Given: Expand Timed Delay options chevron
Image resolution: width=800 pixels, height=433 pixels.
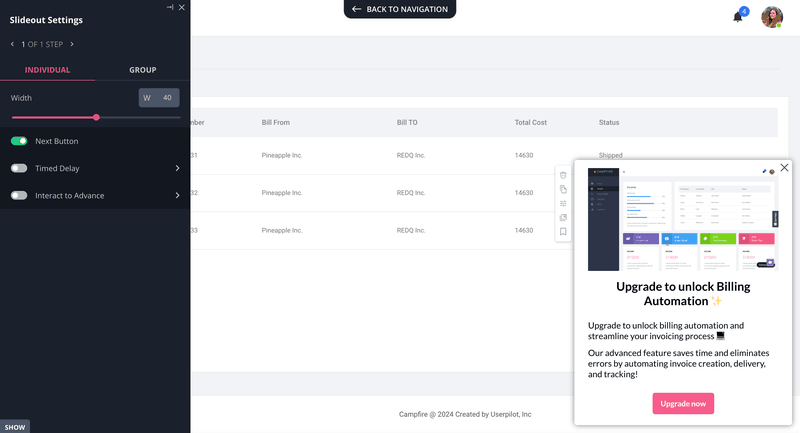Looking at the screenshot, I should [x=178, y=168].
